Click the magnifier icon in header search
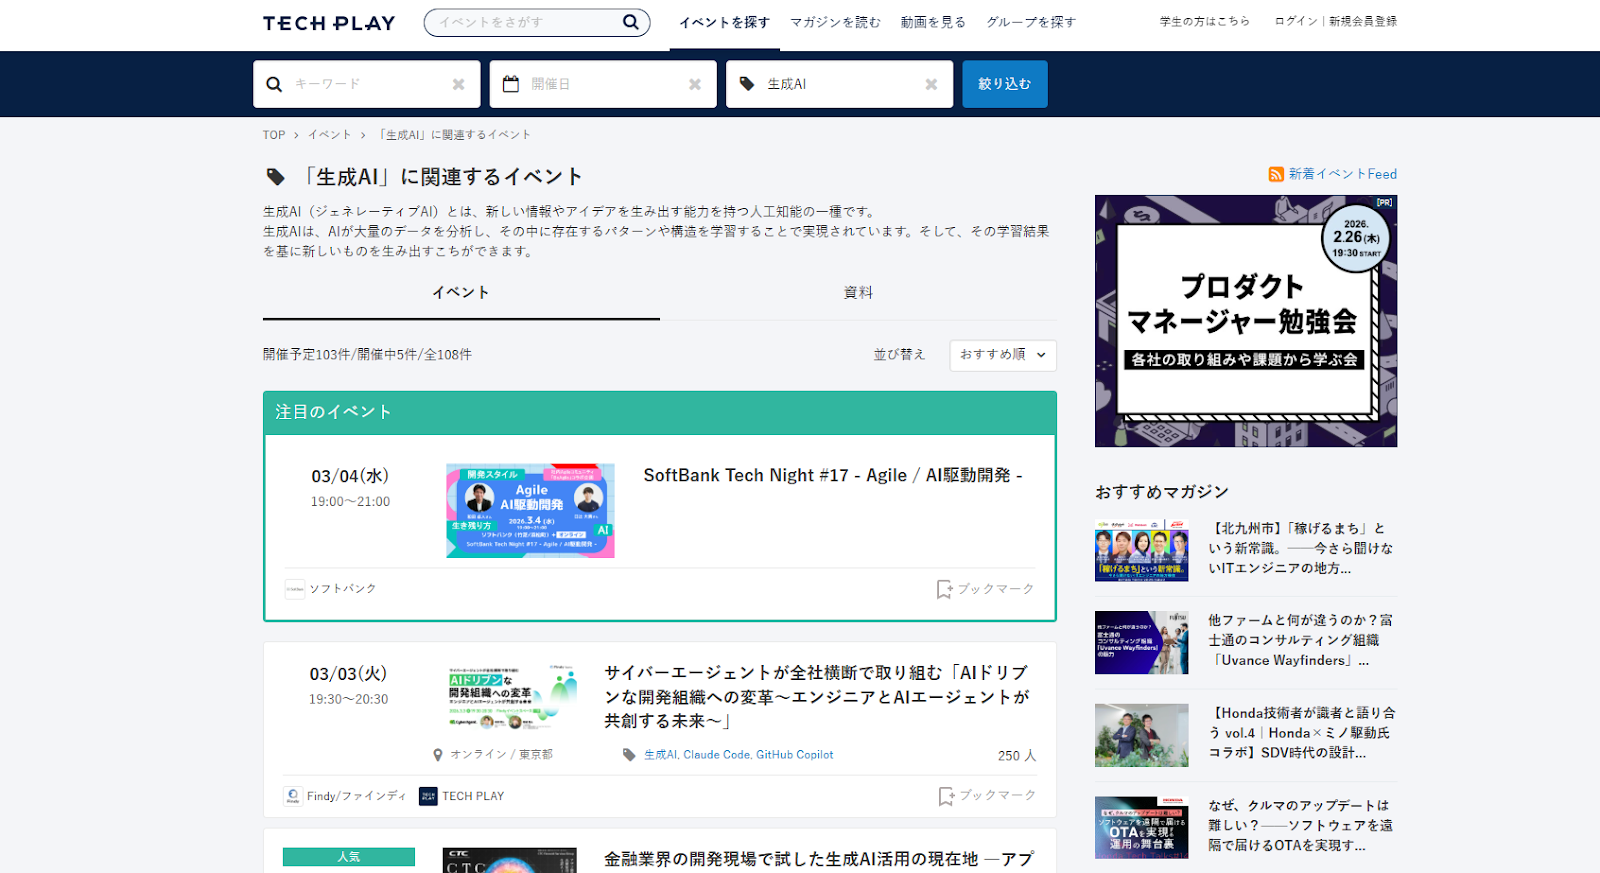1600x873 pixels. [x=630, y=22]
